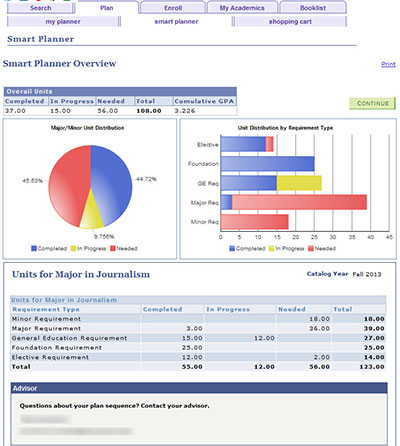Open the my planner subtab

(x=63, y=21)
